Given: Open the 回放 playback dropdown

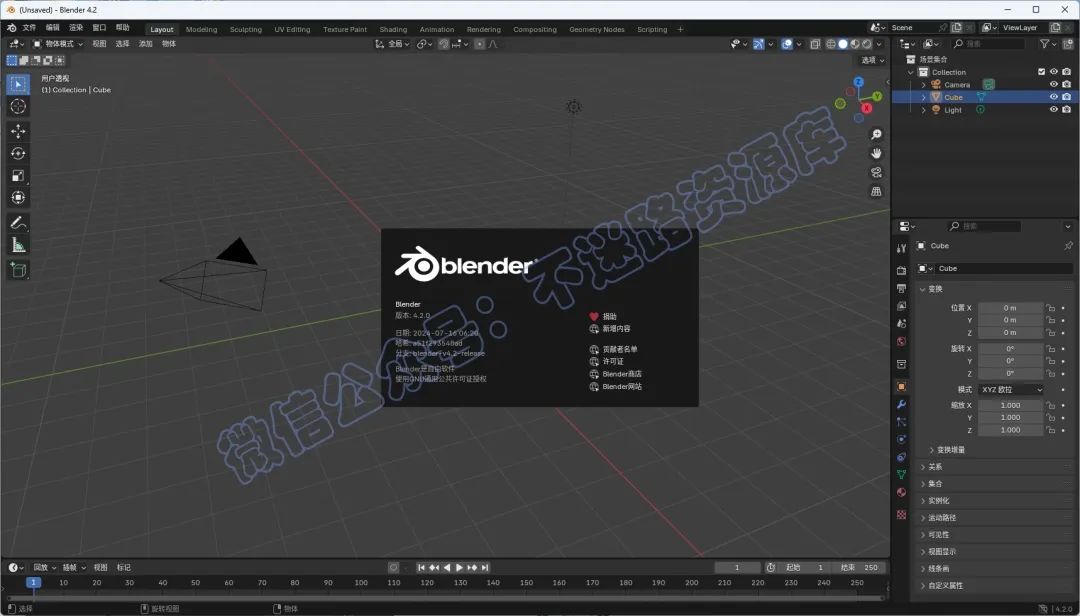Looking at the screenshot, I should point(45,567).
